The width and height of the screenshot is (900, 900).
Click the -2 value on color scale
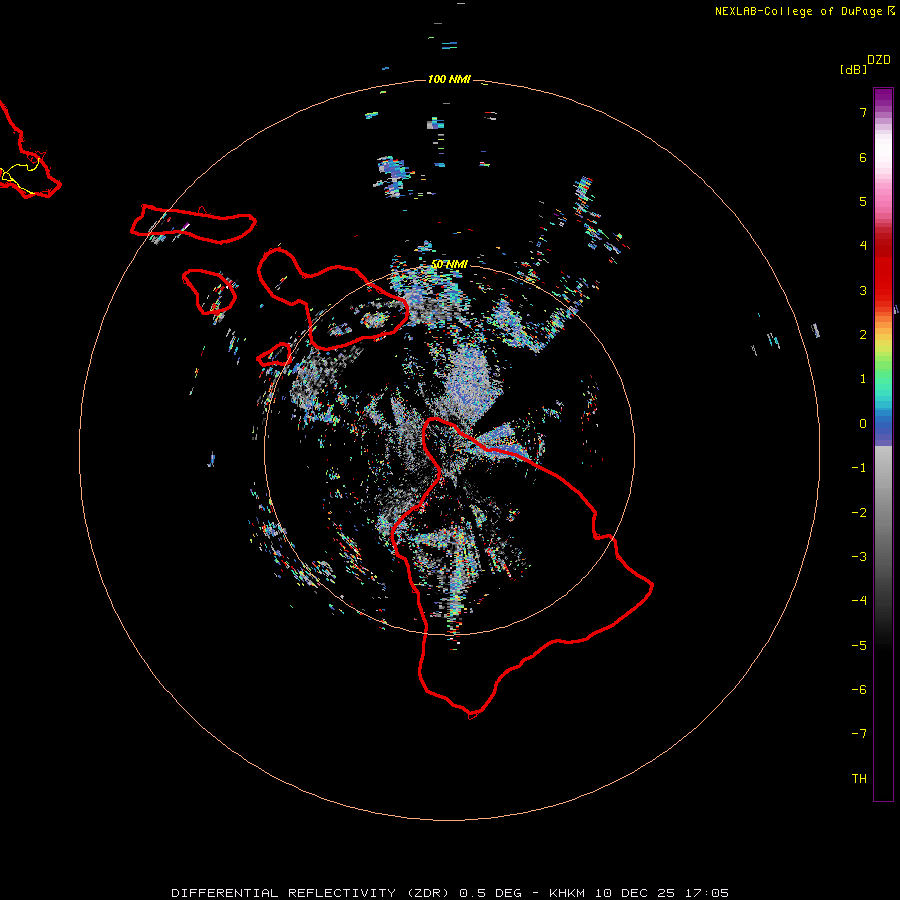[859, 513]
